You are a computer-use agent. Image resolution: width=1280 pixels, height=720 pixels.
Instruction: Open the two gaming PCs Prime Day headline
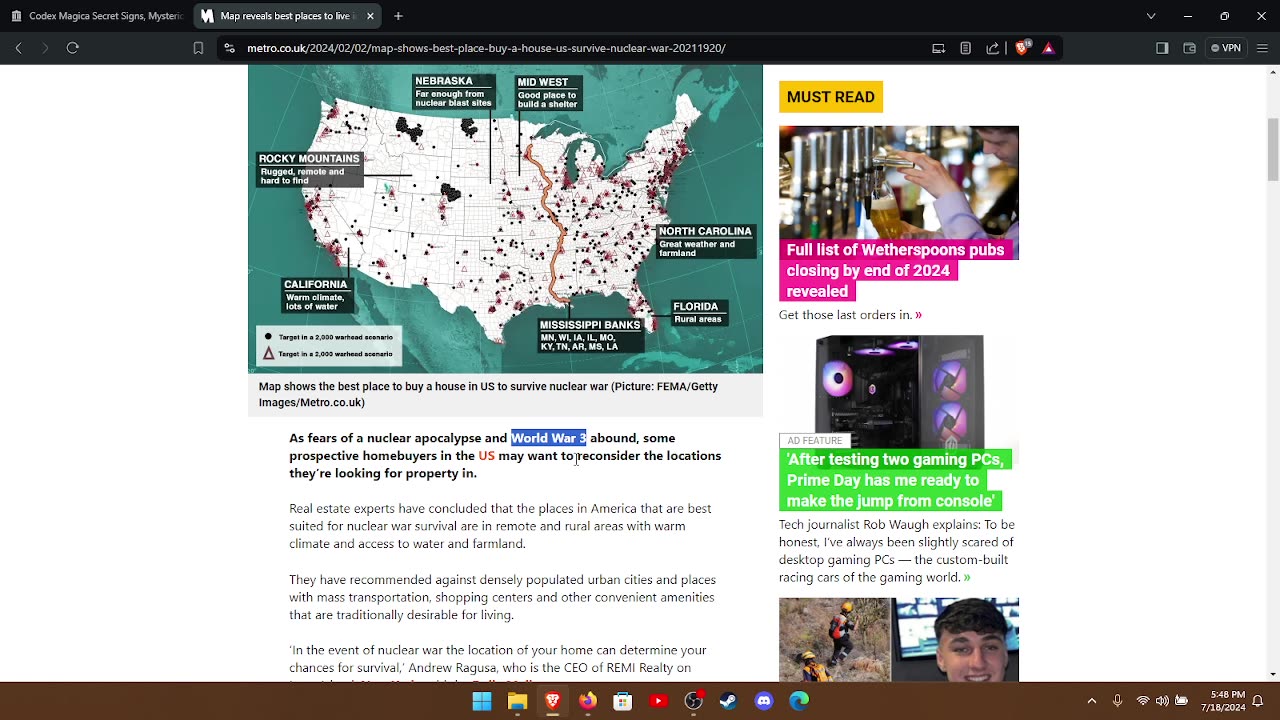[x=895, y=480]
